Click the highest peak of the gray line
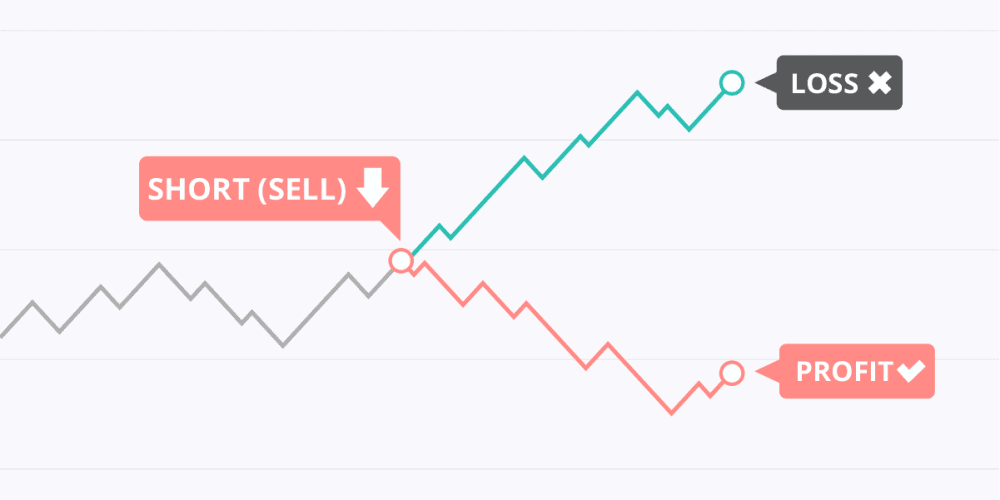 pos(159,263)
